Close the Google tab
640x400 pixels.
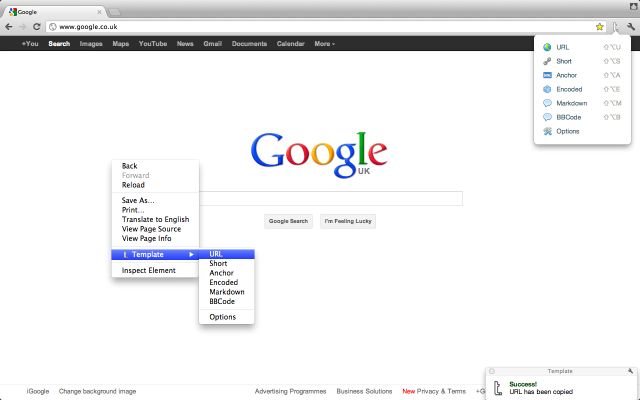click(99, 12)
